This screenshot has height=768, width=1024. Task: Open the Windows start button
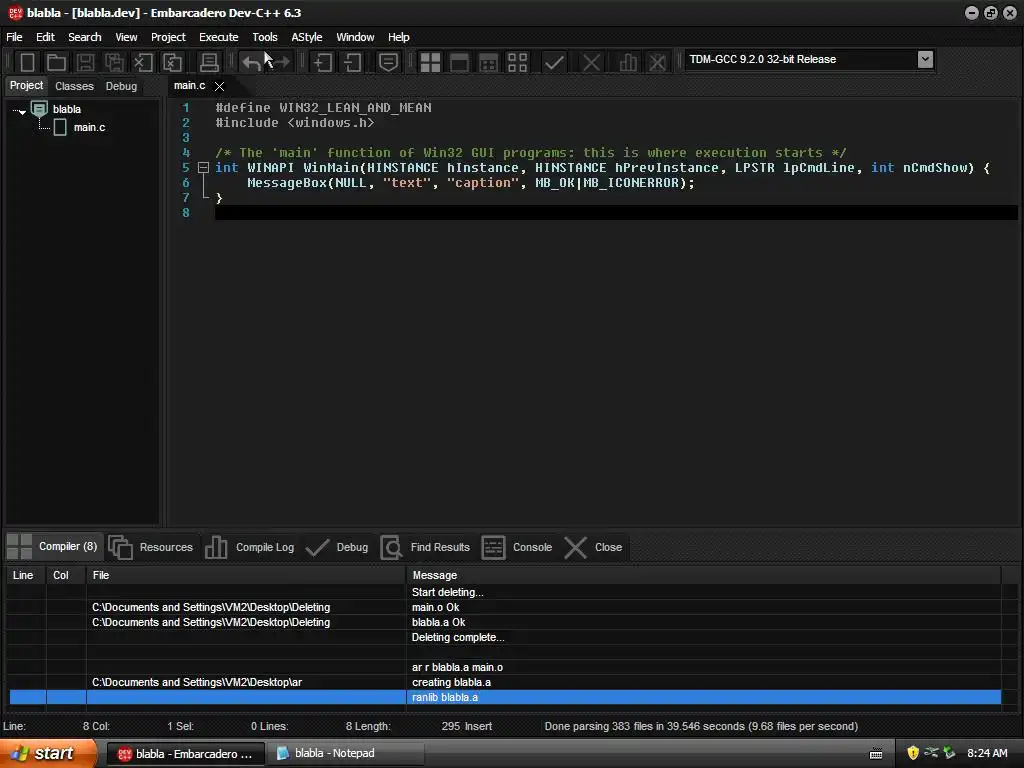pos(46,754)
